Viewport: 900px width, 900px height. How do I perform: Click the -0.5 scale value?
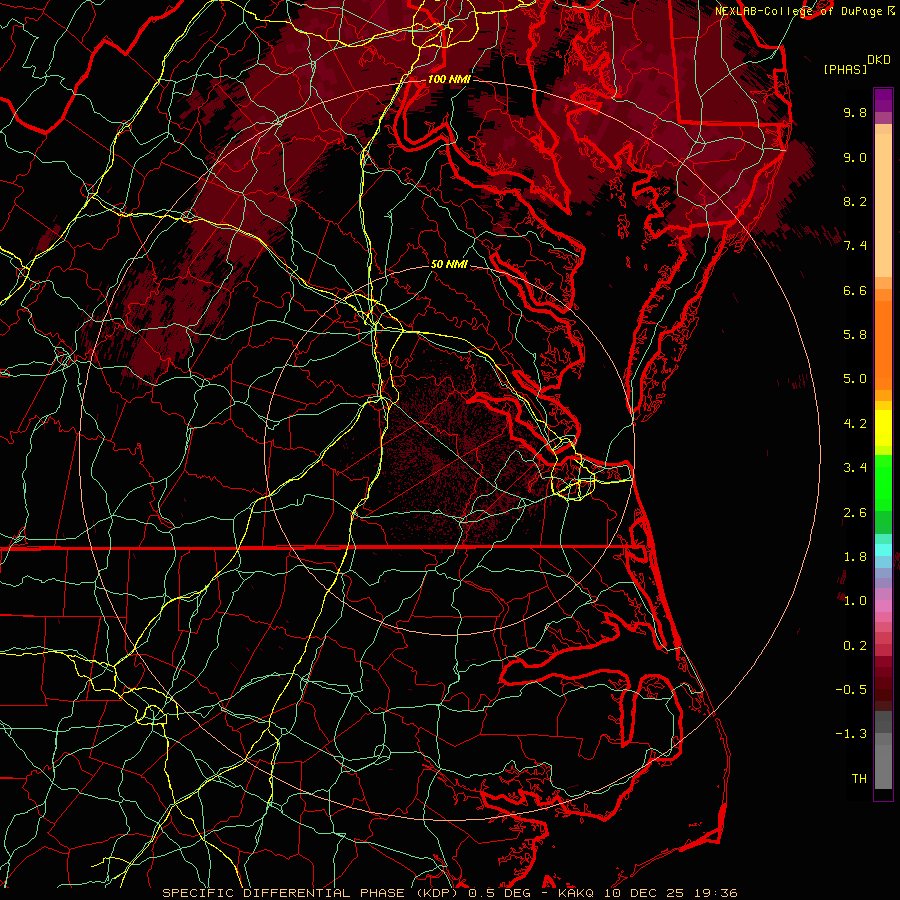[x=851, y=690]
